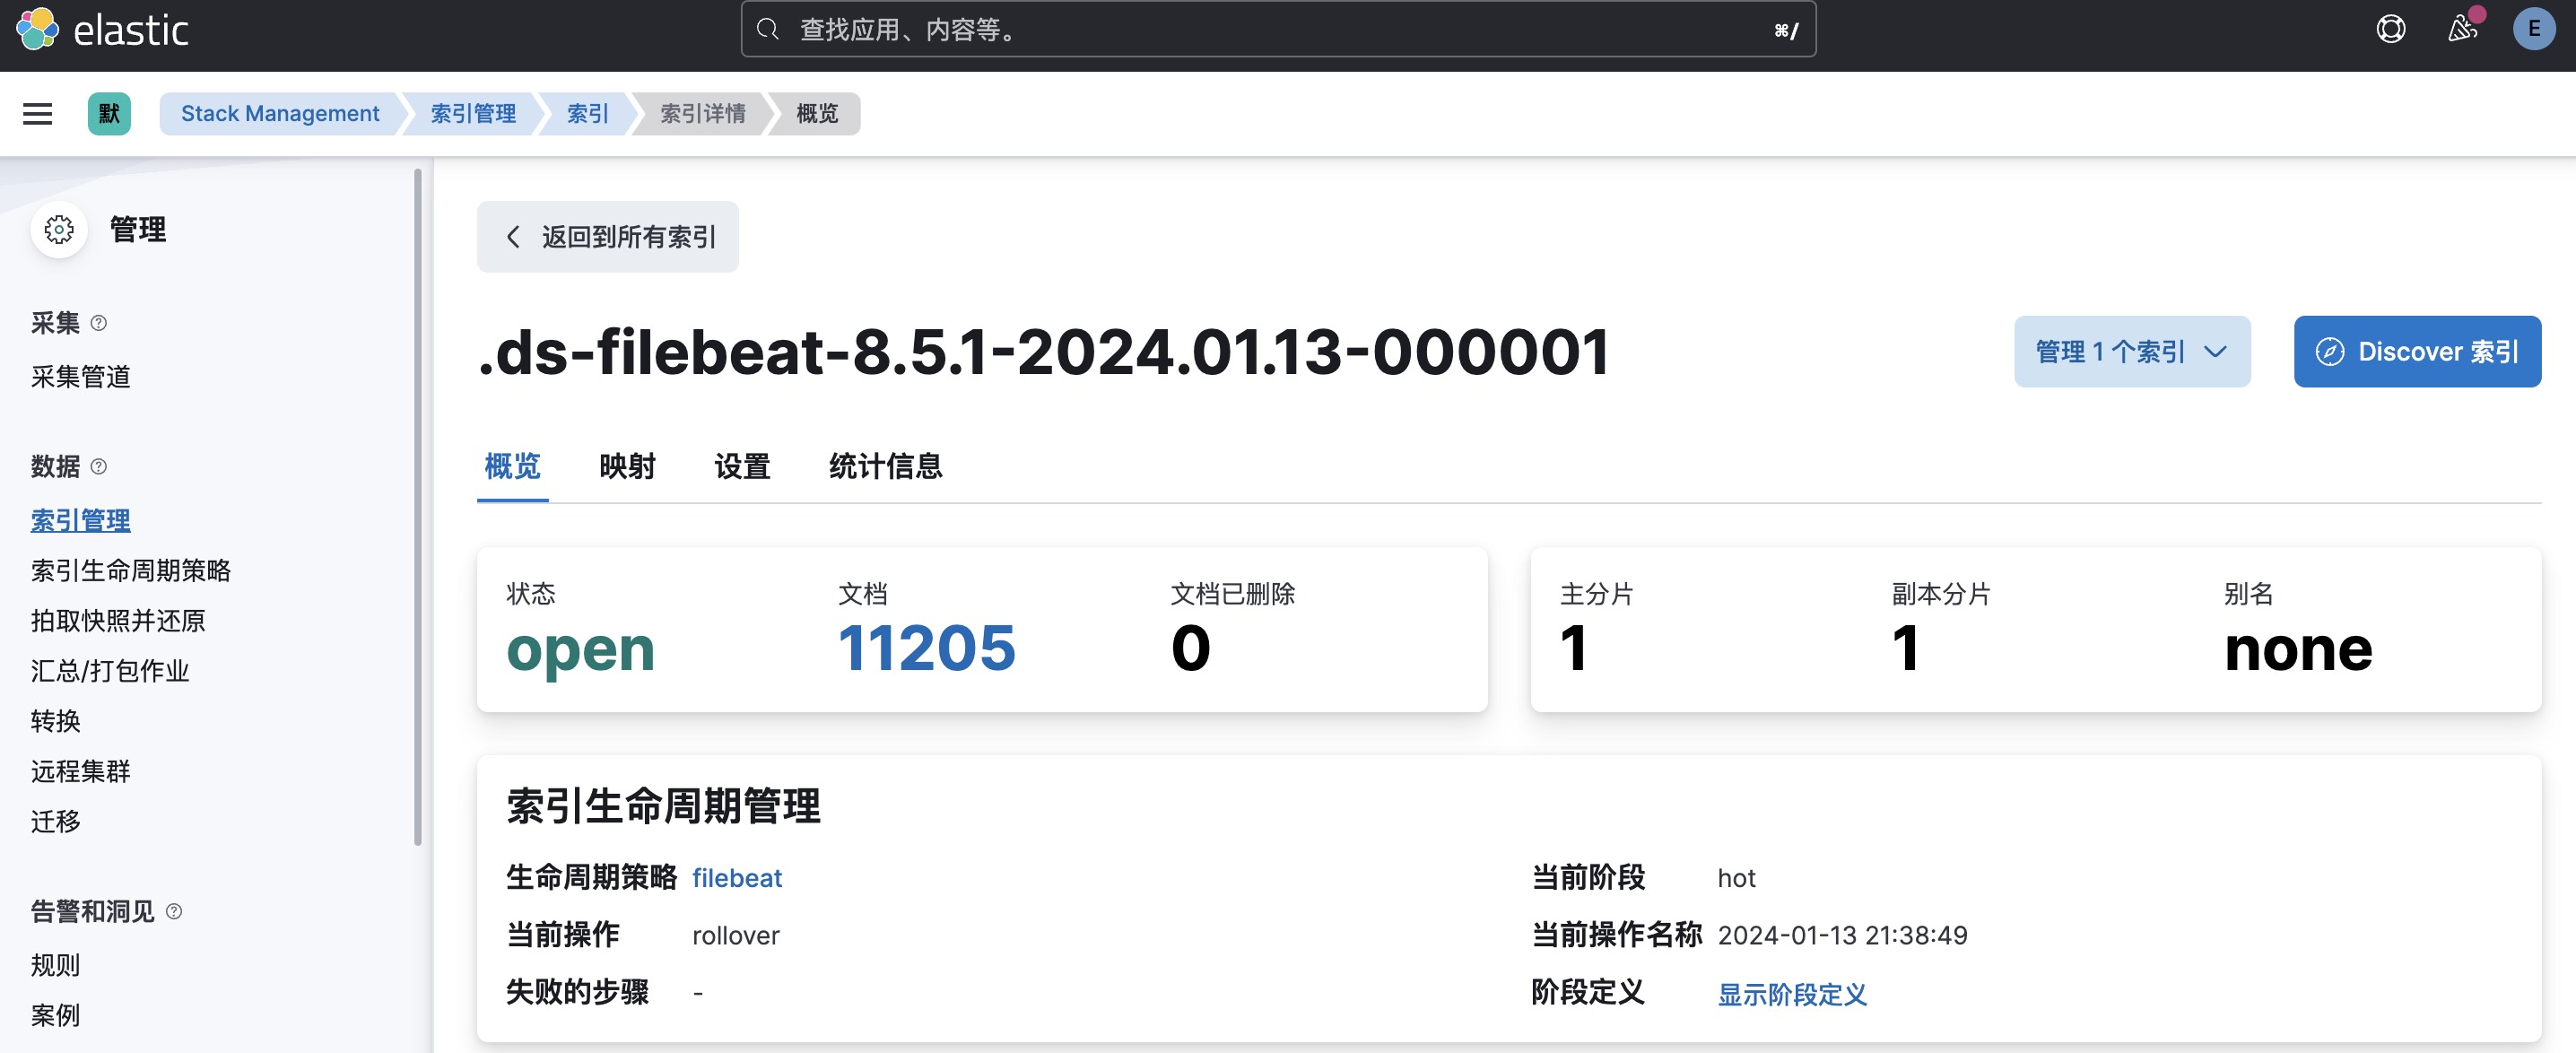The image size is (2576, 1053).
Task: Open the newsfeed celebration icon
Action: pyautogui.click(x=2462, y=29)
